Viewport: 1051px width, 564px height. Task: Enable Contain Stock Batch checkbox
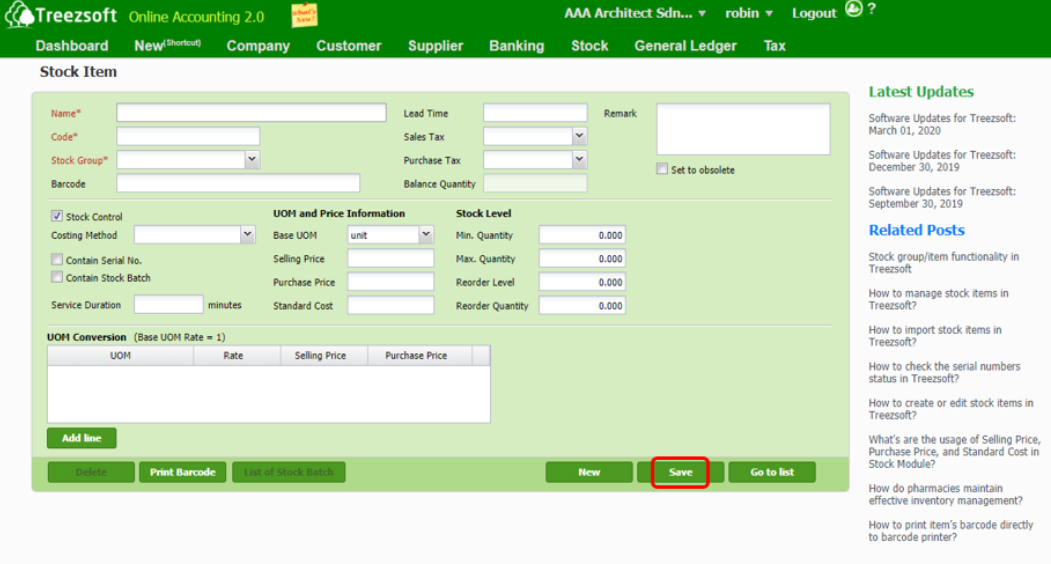pos(57,277)
